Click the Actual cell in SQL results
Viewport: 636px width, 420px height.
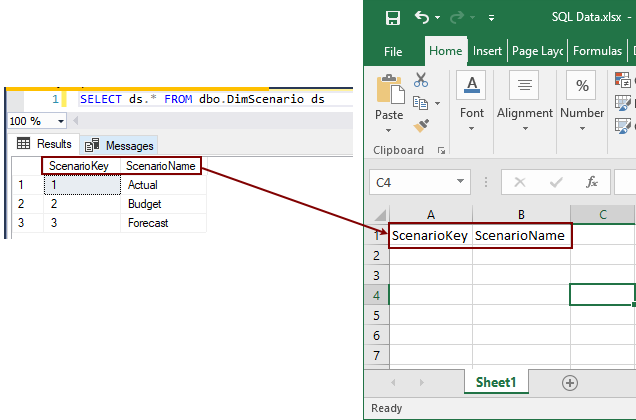163,185
